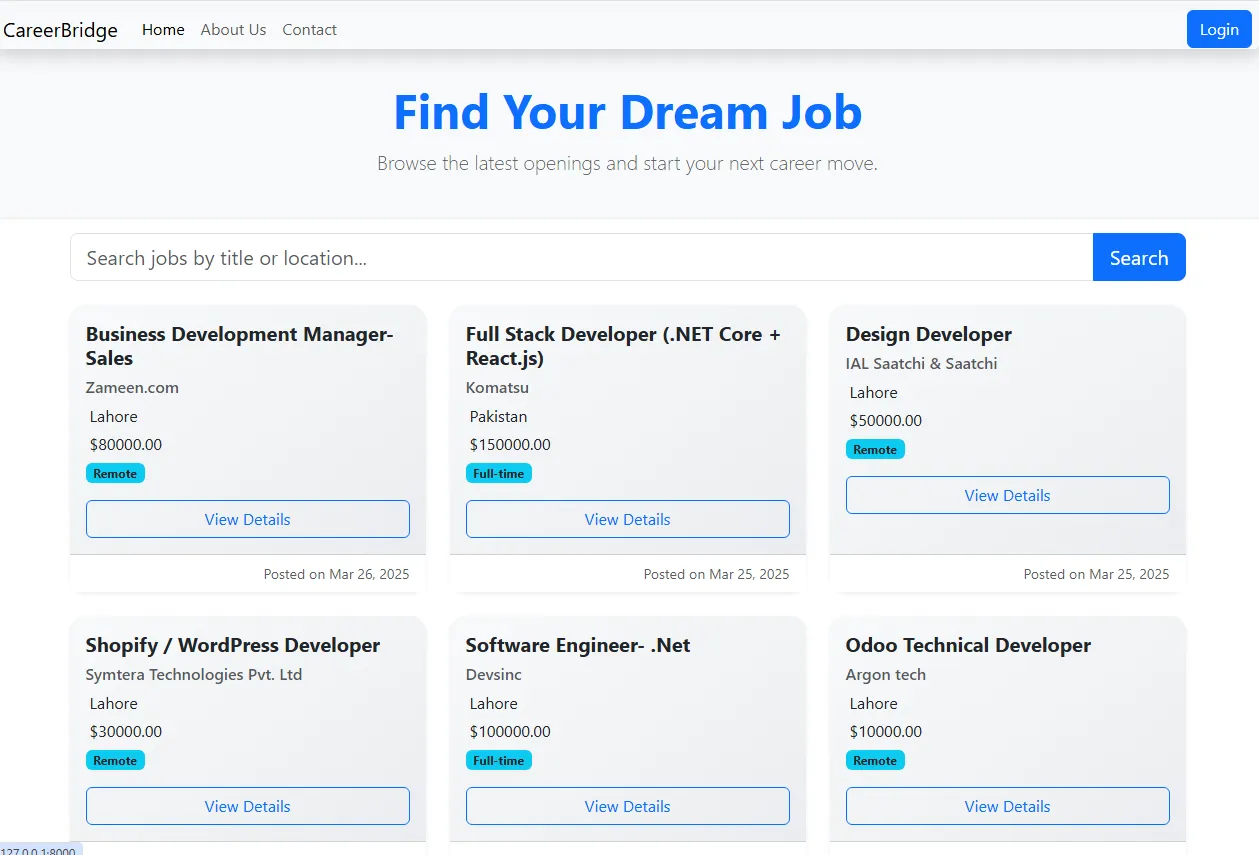The width and height of the screenshot is (1259, 855).
Task: Click the Full Stack Developer (.NET Core + React.js) title
Action: point(623,346)
